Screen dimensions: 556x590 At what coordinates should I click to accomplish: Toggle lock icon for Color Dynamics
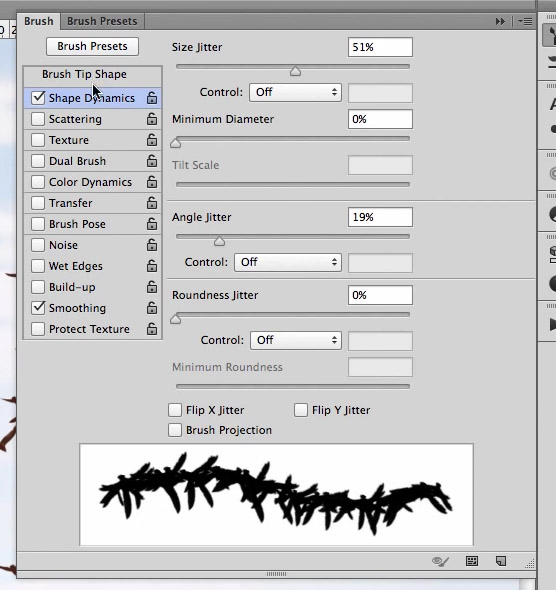point(152,182)
